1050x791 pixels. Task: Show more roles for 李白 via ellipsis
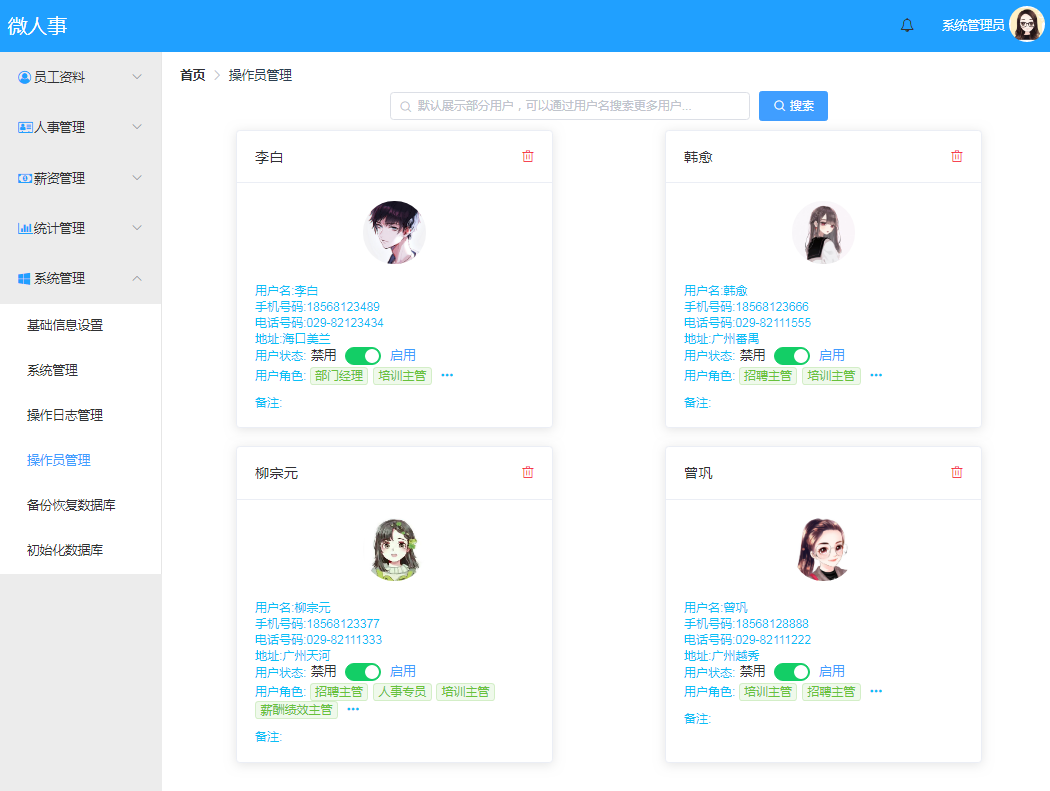447,375
